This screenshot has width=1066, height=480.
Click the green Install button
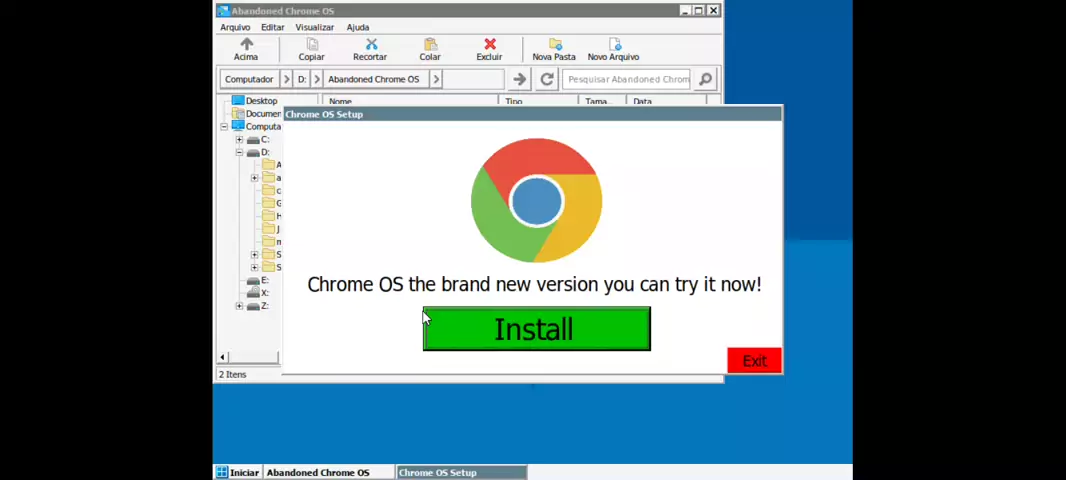pos(536,329)
